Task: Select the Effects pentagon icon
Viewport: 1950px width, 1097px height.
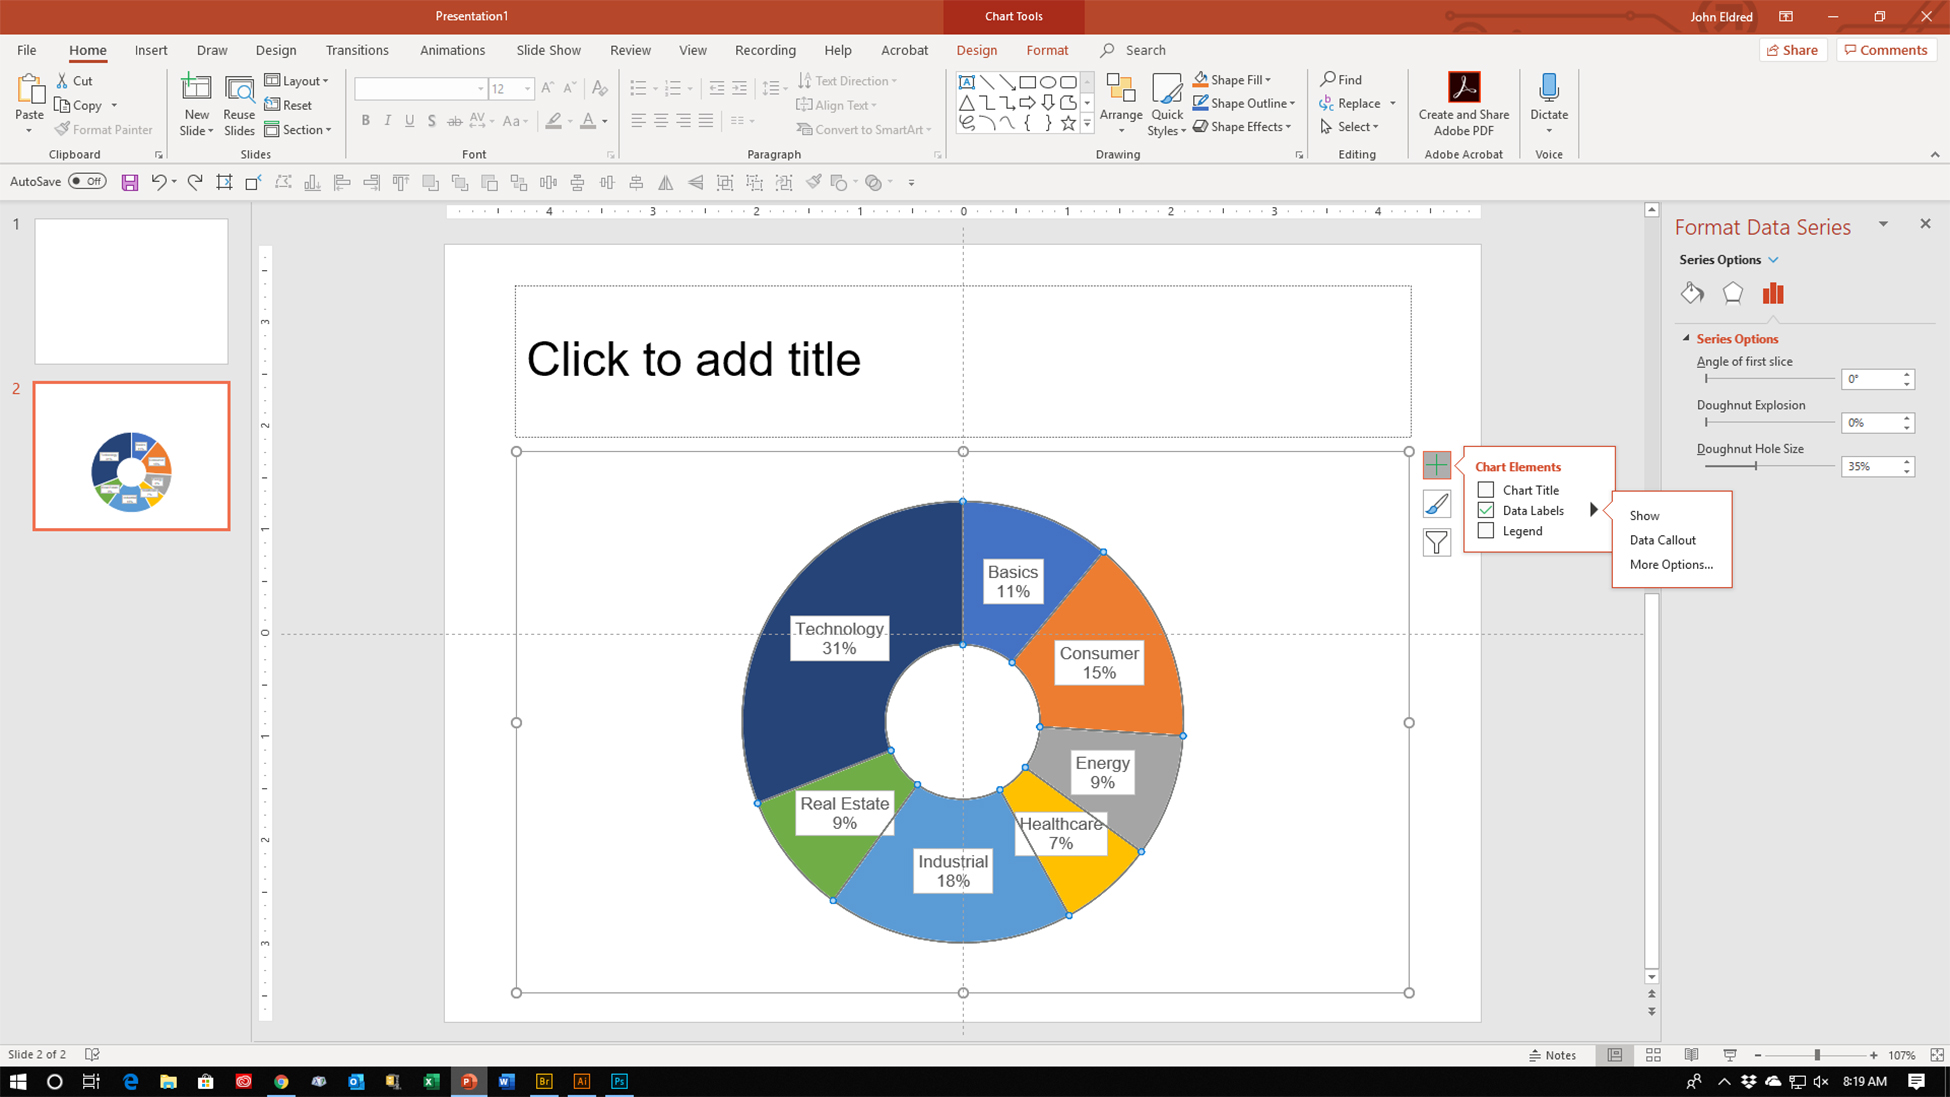Action: pos(1732,293)
